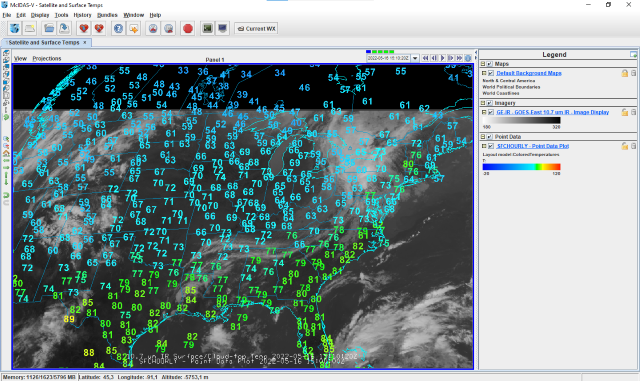This screenshot has width=640, height=381.
Task: Open the Data Explorer globe icon
Action: point(15,29)
